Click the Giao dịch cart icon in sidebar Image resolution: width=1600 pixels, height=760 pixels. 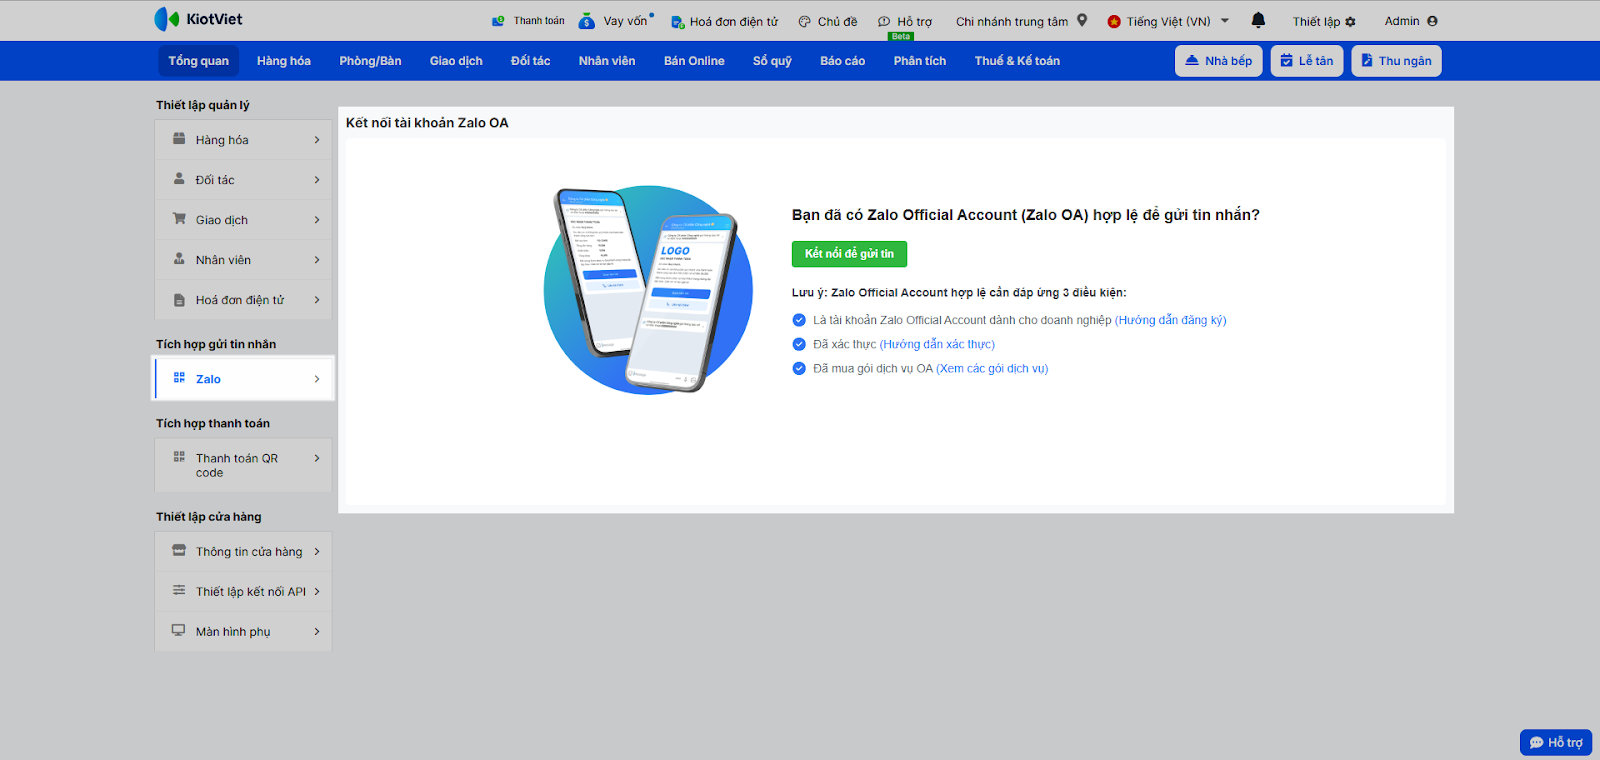point(179,219)
